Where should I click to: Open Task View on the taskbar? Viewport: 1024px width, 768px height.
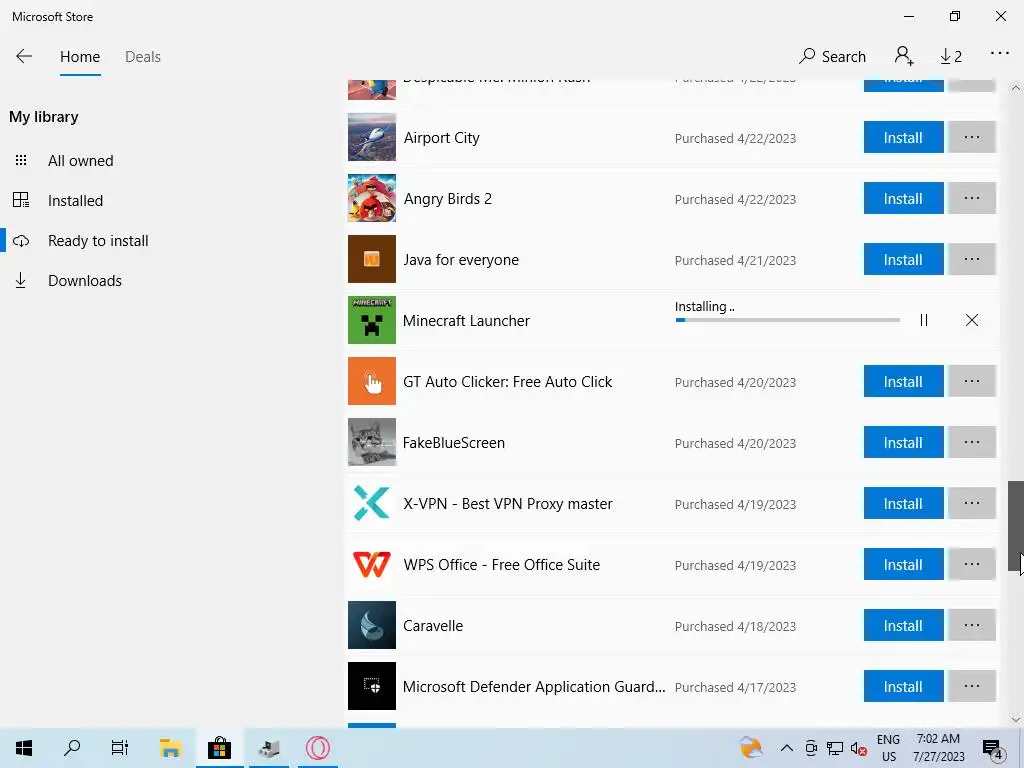pyautogui.click(x=120, y=748)
